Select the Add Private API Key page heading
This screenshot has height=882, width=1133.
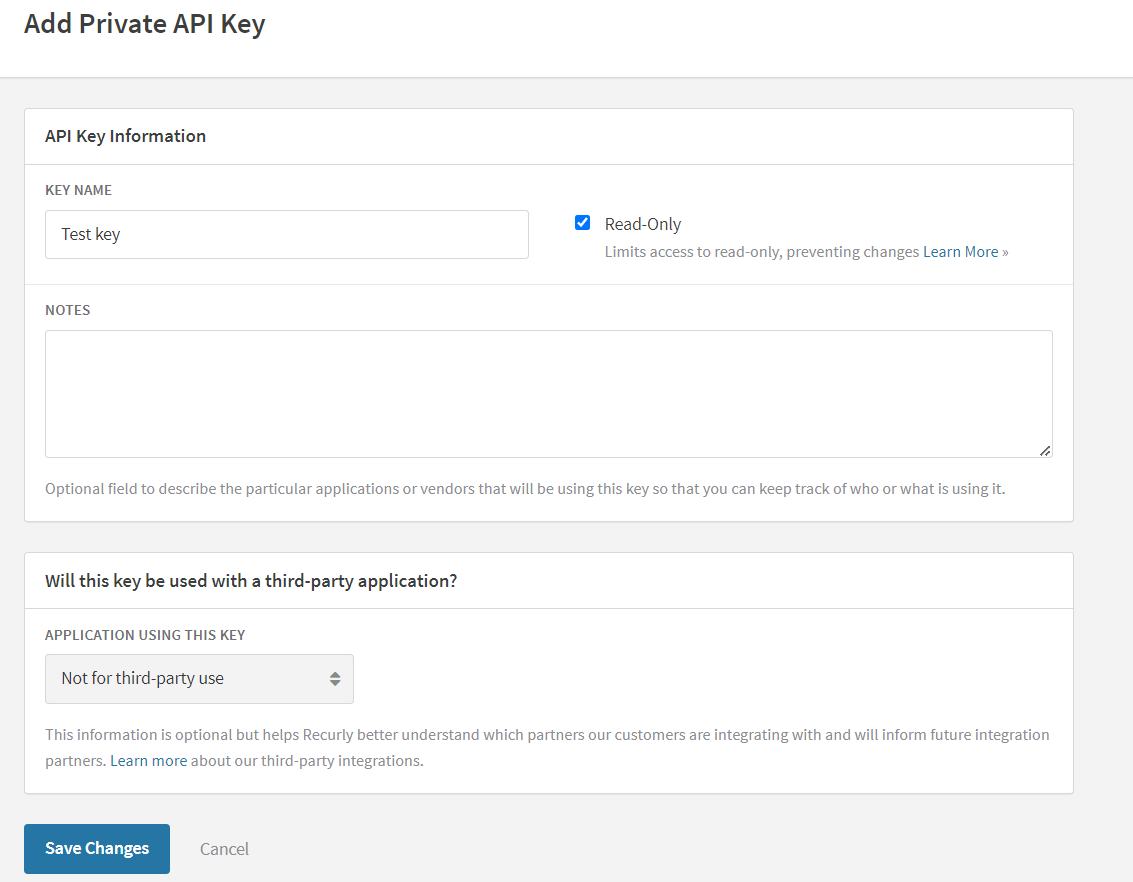pos(144,24)
